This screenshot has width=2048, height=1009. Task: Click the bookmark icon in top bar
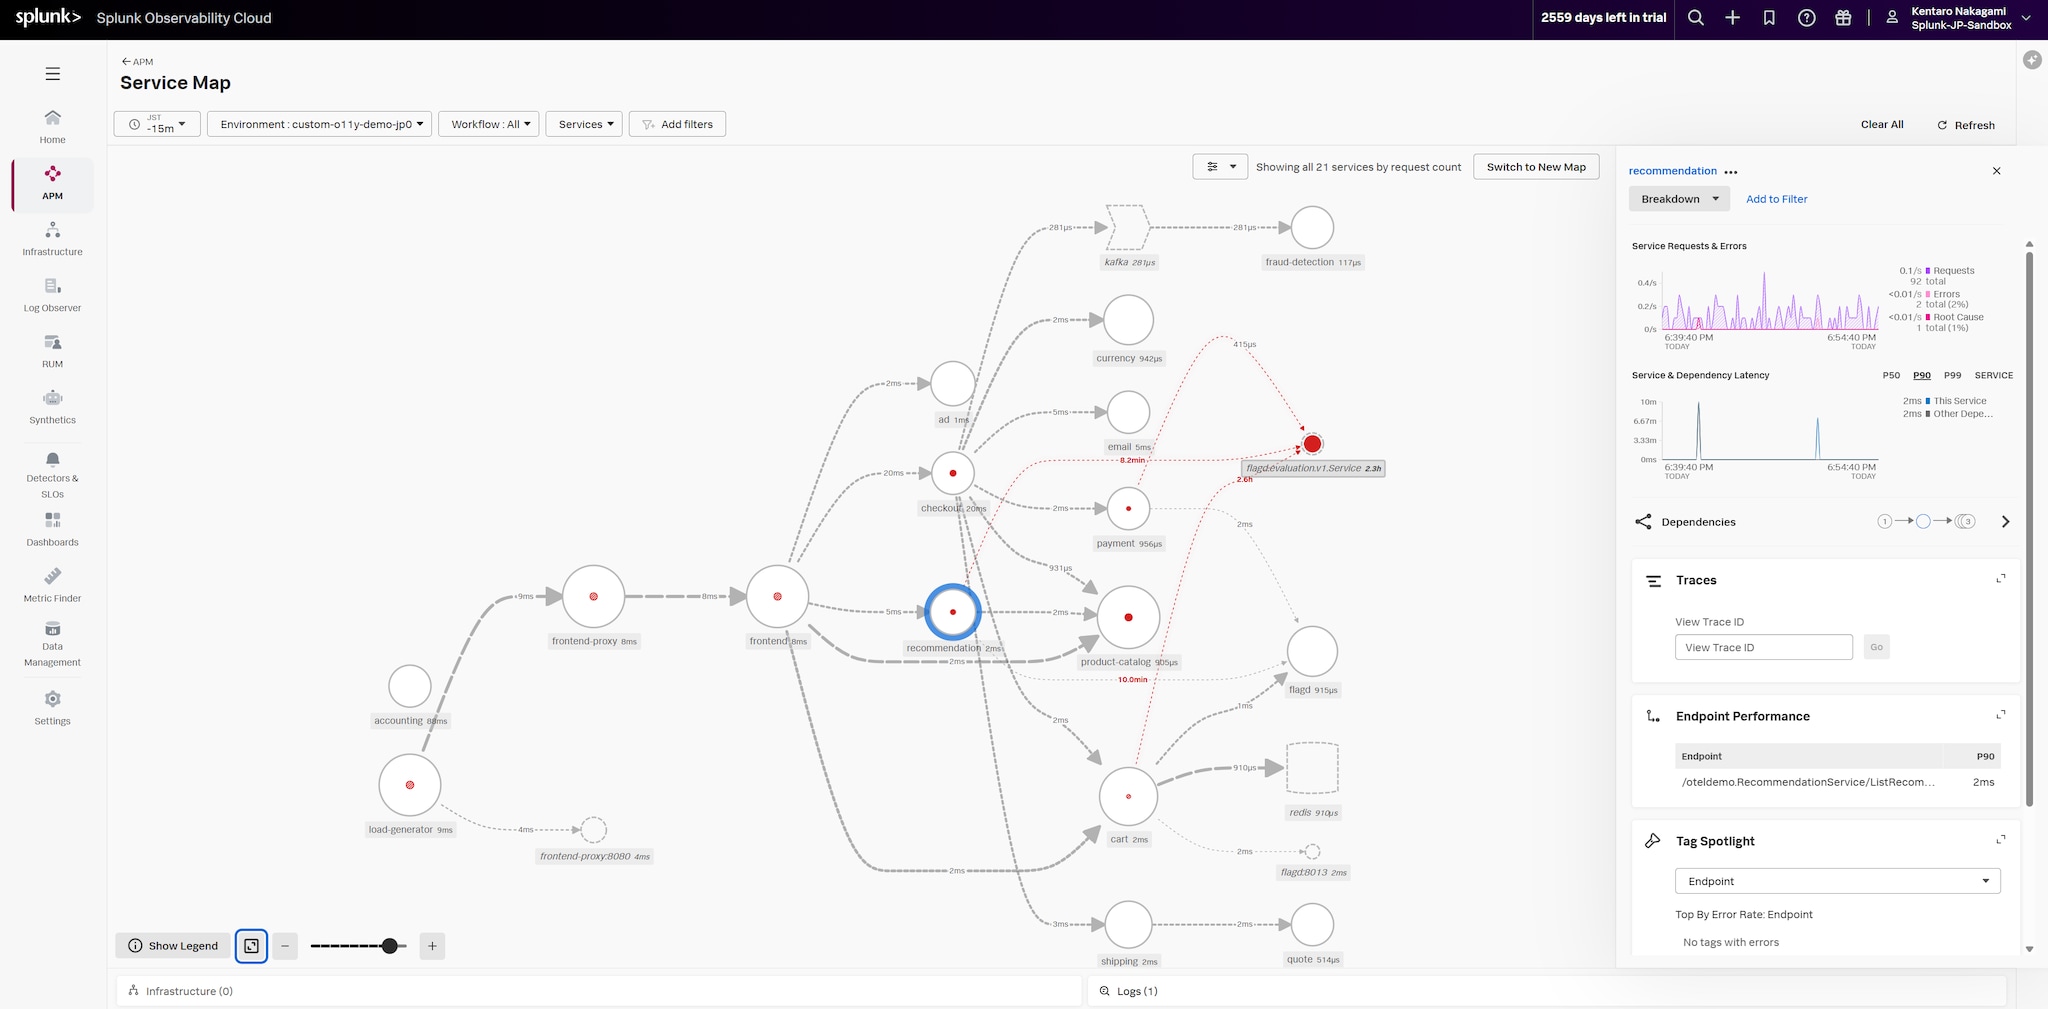click(x=1769, y=18)
